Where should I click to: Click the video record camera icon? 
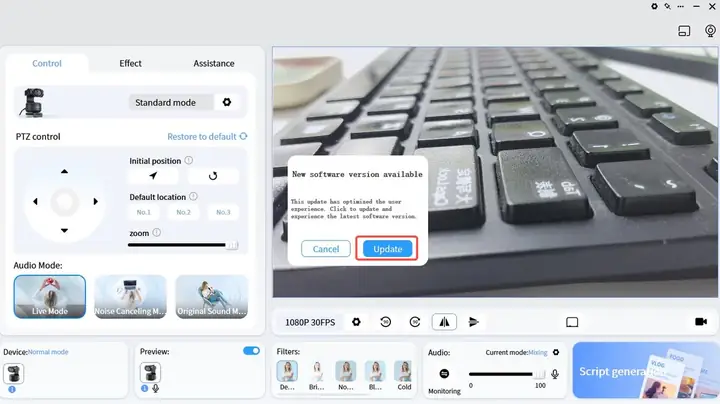700,322
